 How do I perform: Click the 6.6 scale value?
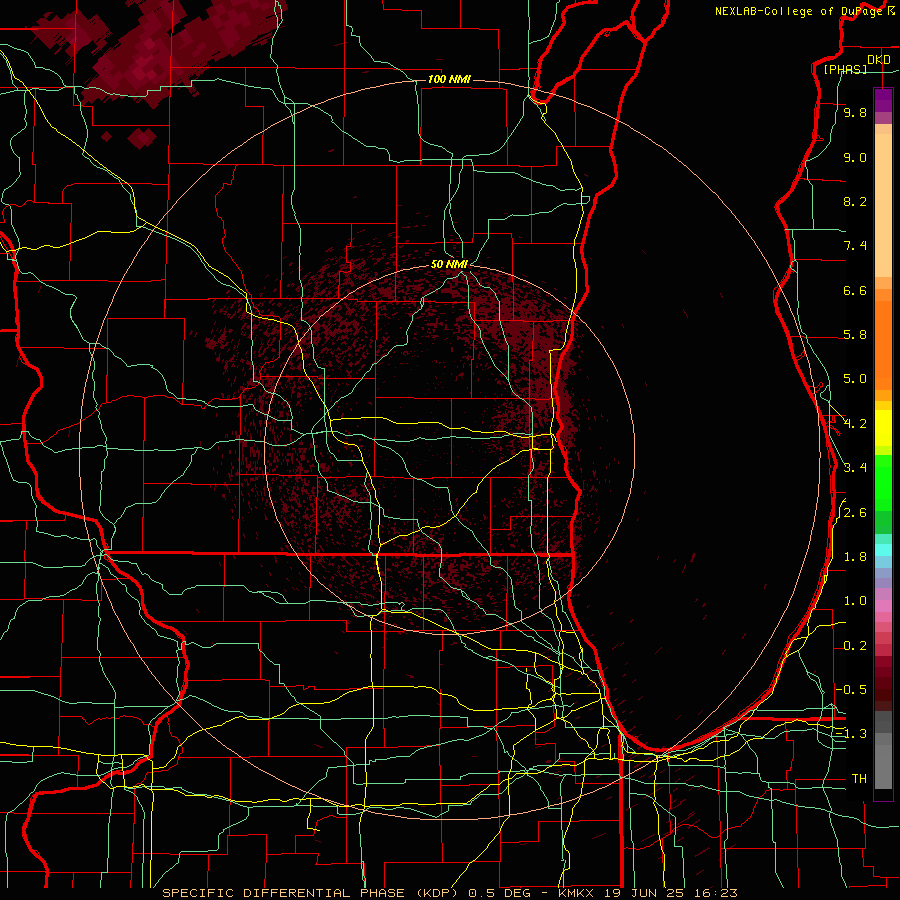pos(855,290)
